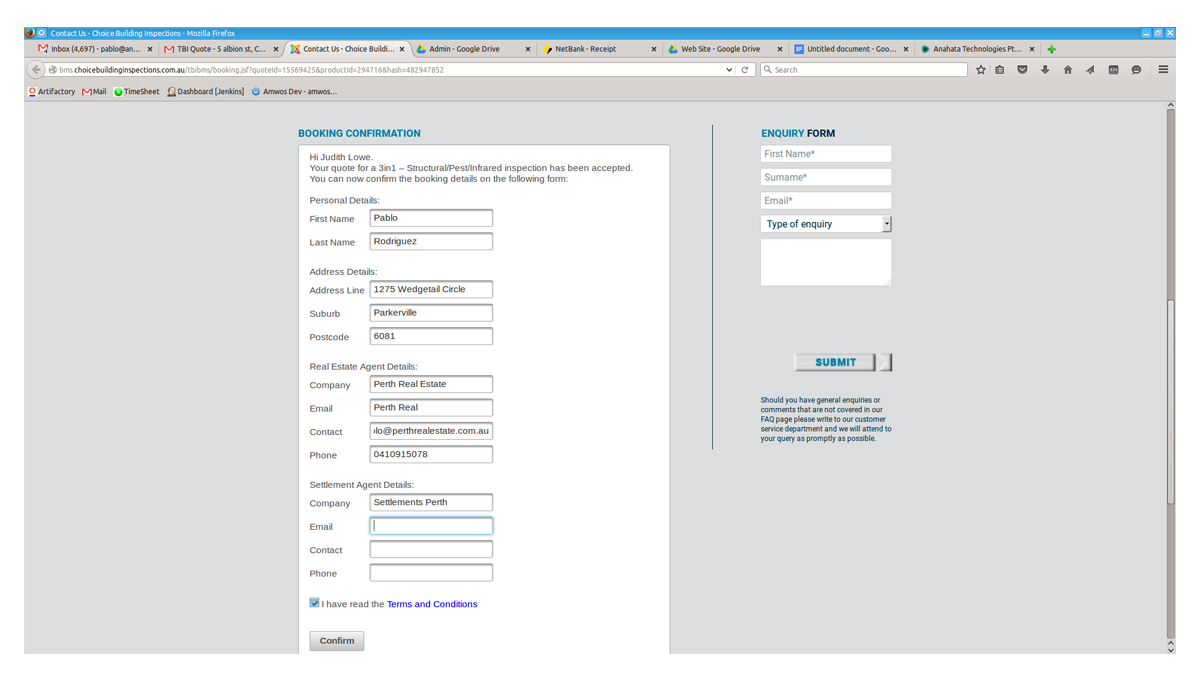Switch to Admin - Google Drive tab
Viewport: 1200px width, 680px height.
[x=473, y=49]
